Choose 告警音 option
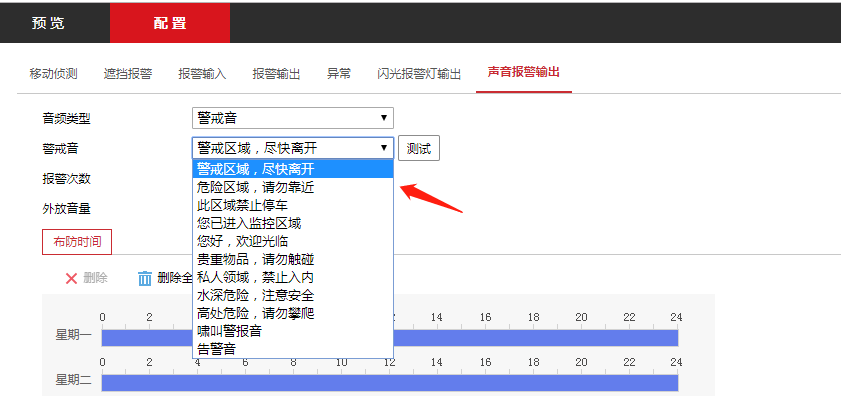 point(293,349)
